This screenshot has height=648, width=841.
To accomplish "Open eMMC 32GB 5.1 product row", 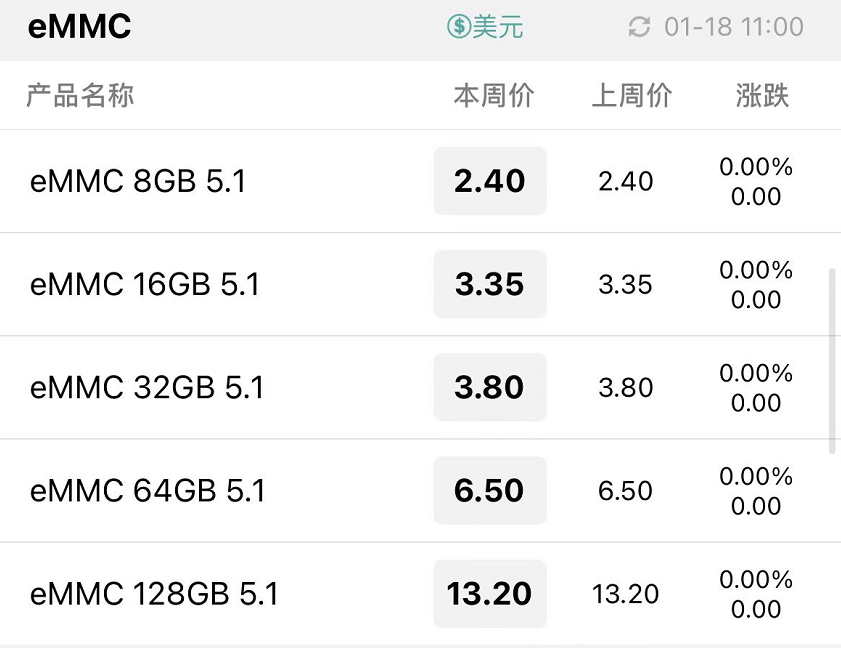I will [420, 387].
